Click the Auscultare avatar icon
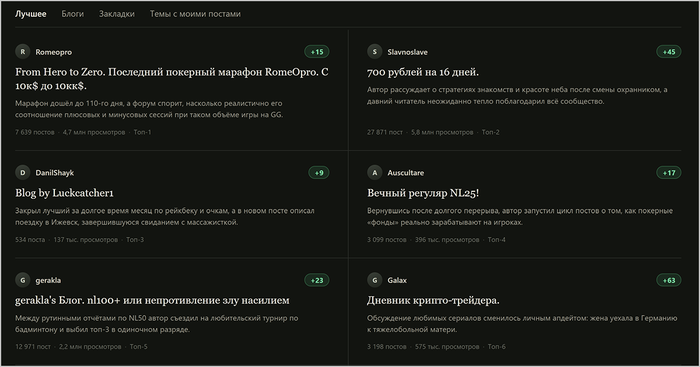This screenshot has height=367, width=700. (x=375, y=173)
